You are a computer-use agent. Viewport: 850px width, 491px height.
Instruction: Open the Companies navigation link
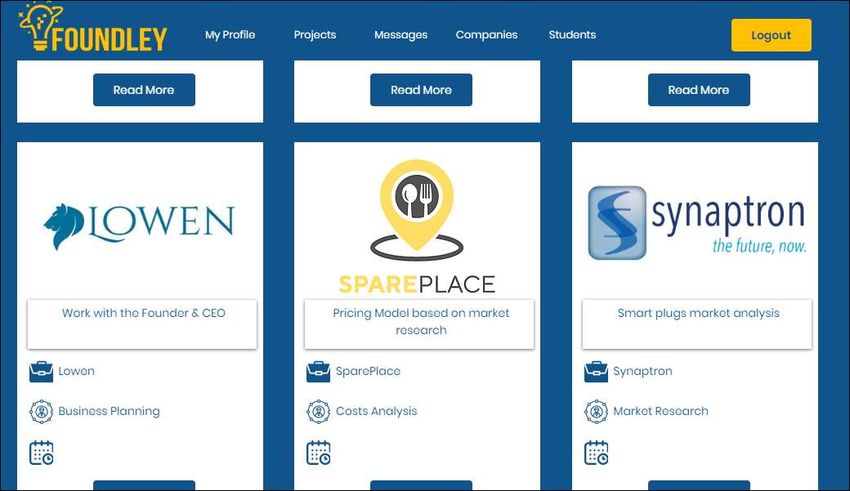(486, 35)
